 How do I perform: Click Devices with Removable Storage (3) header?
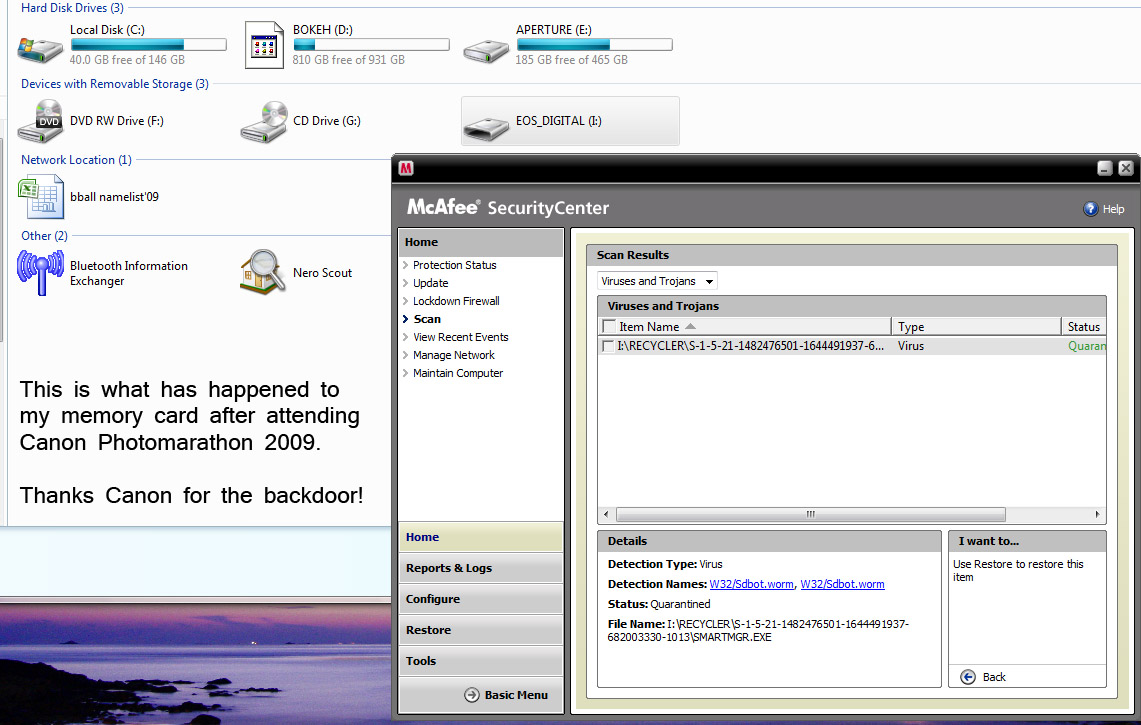tap(115, 84)
